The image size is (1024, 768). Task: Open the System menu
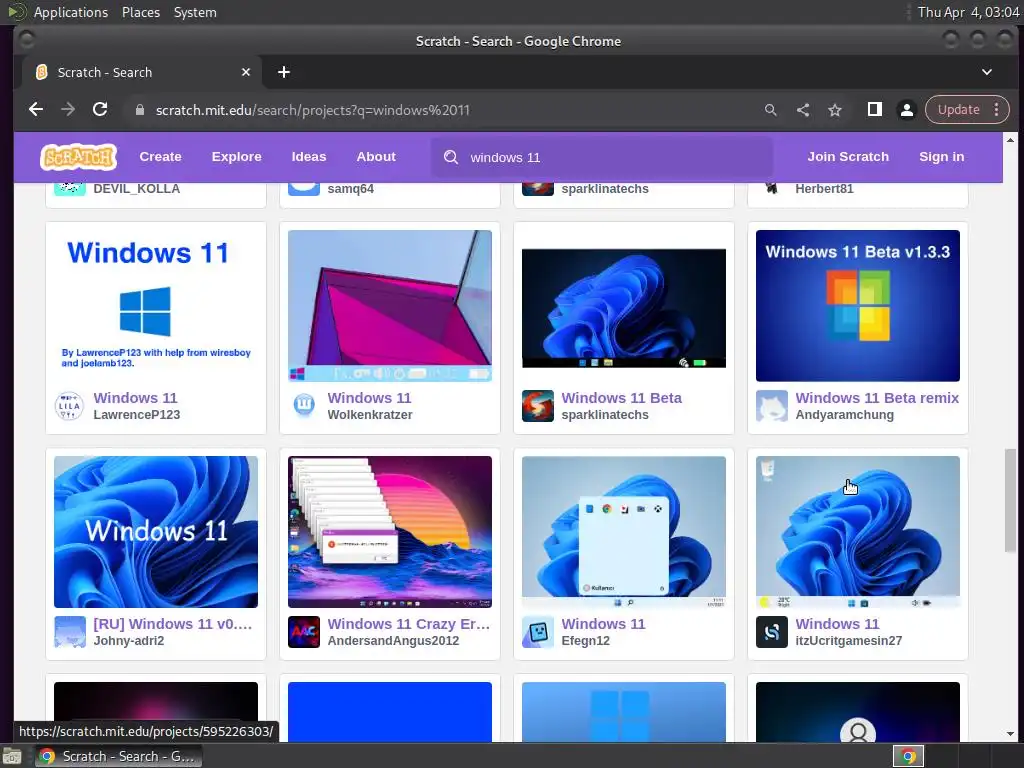(195, 12)
